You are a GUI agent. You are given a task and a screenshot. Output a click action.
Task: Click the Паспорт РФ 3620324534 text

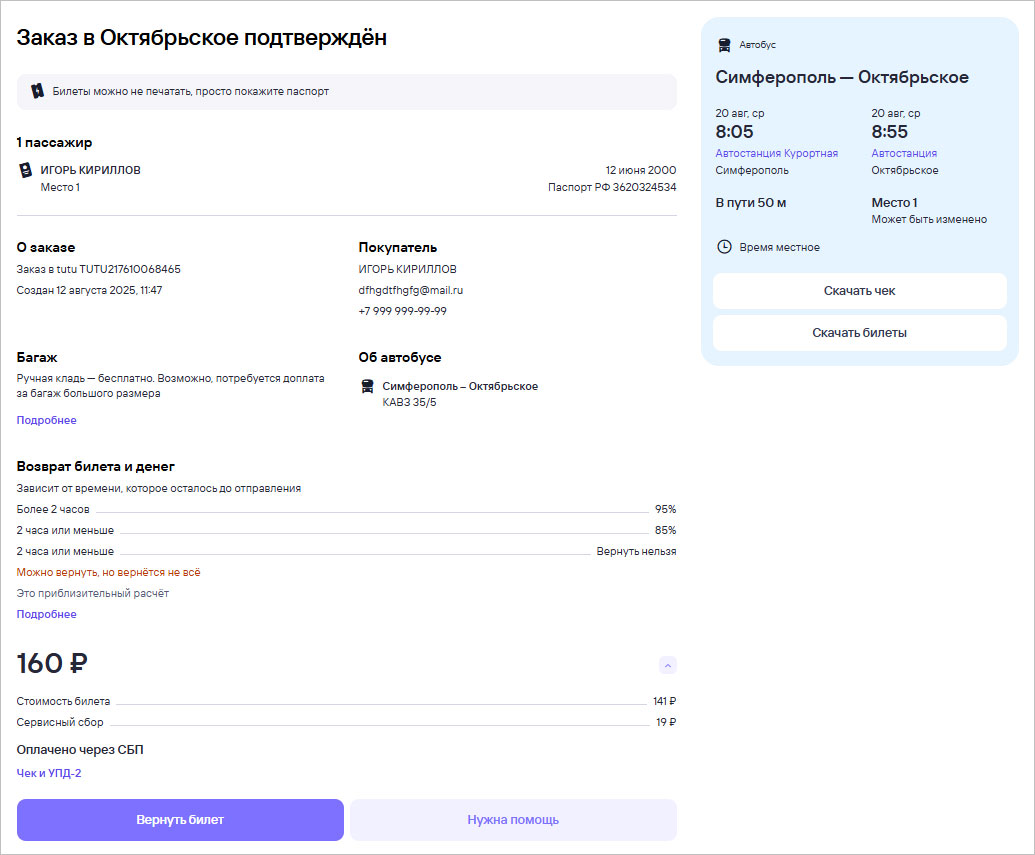(611, 187)
